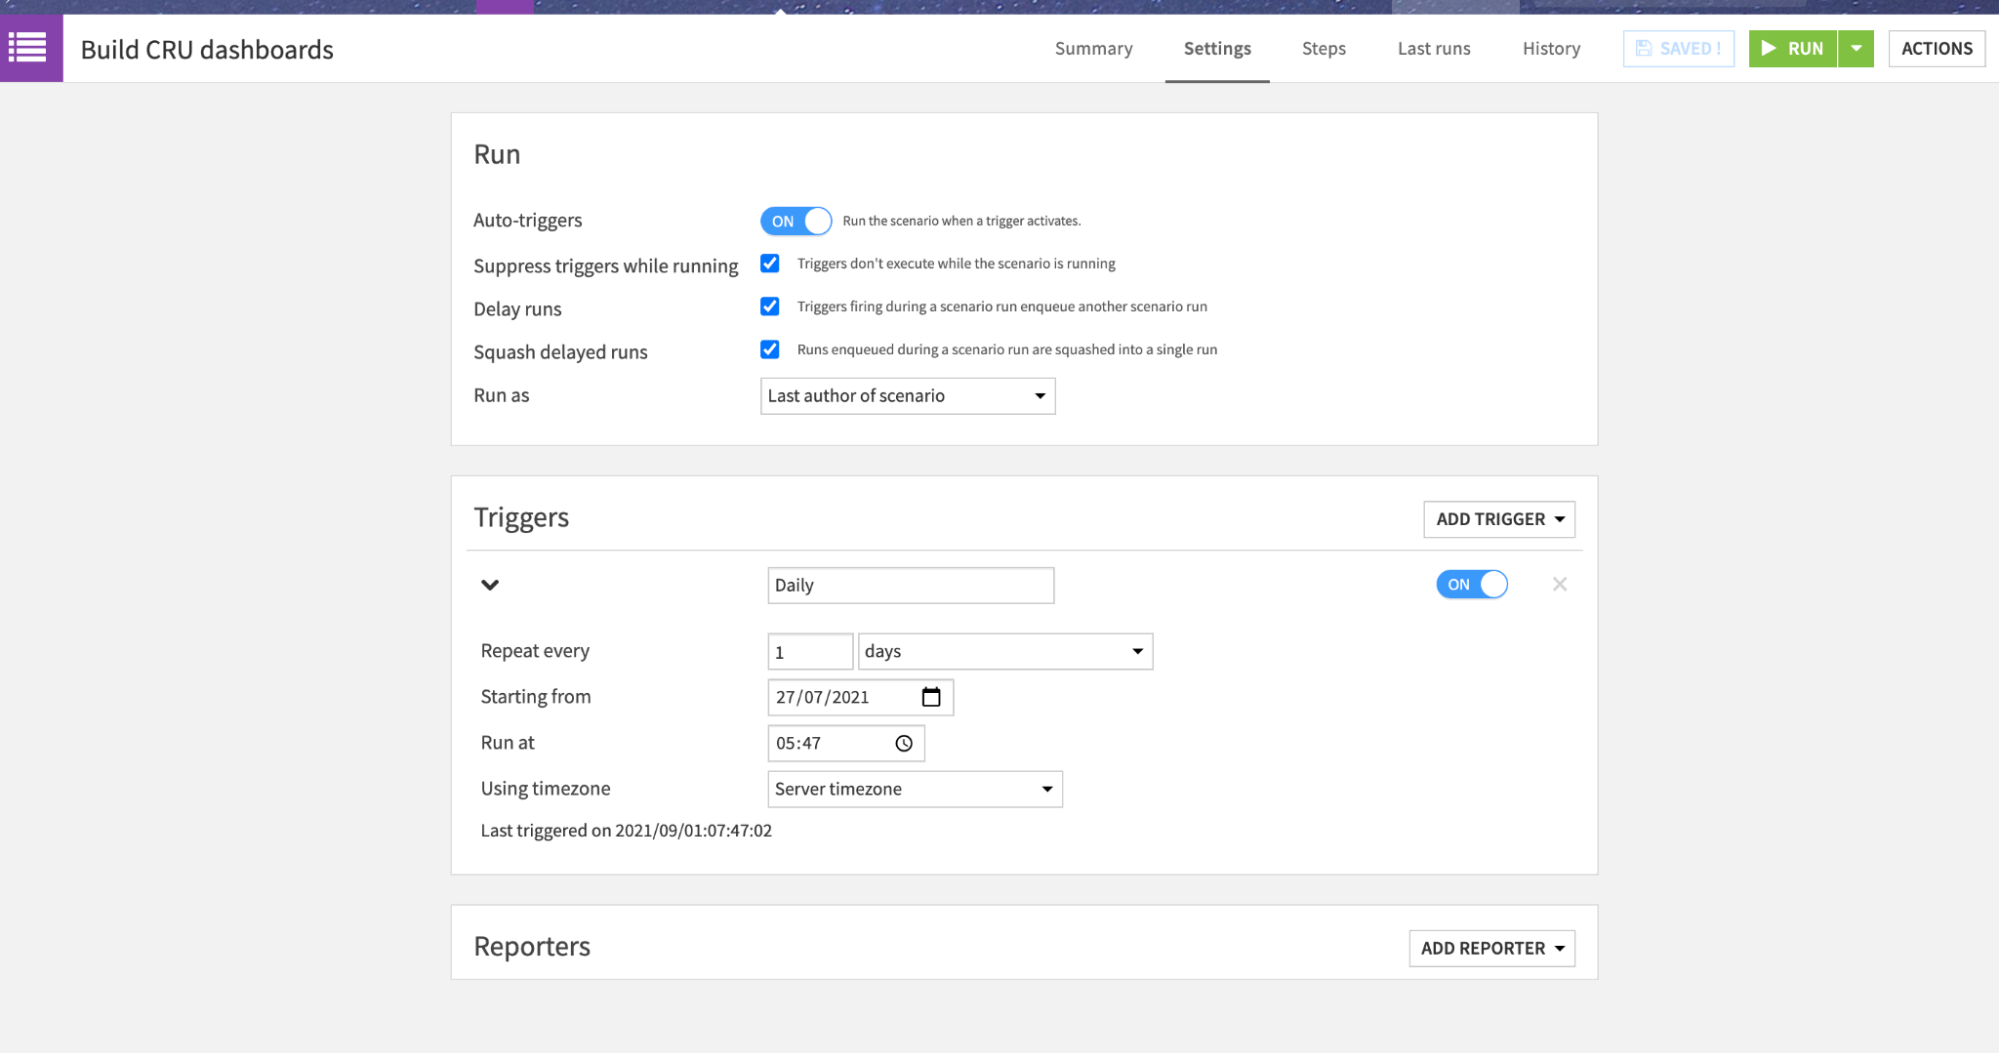Click the Run at time field
The height and width of the screenshot is (1054, 1999).
coord(846,743)
